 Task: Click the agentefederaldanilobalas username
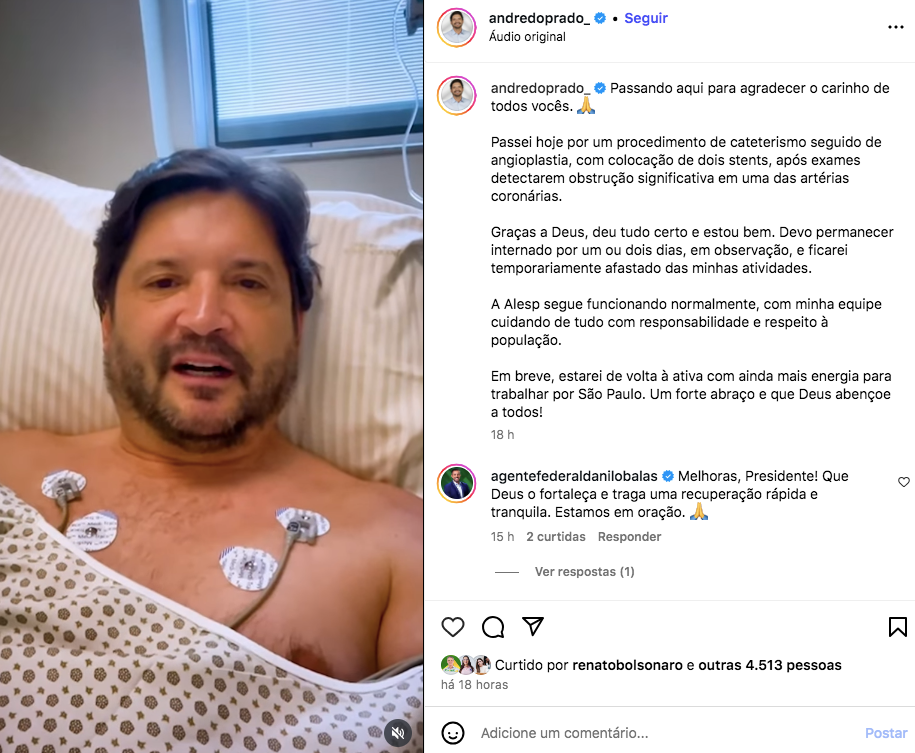coord(574,476)
